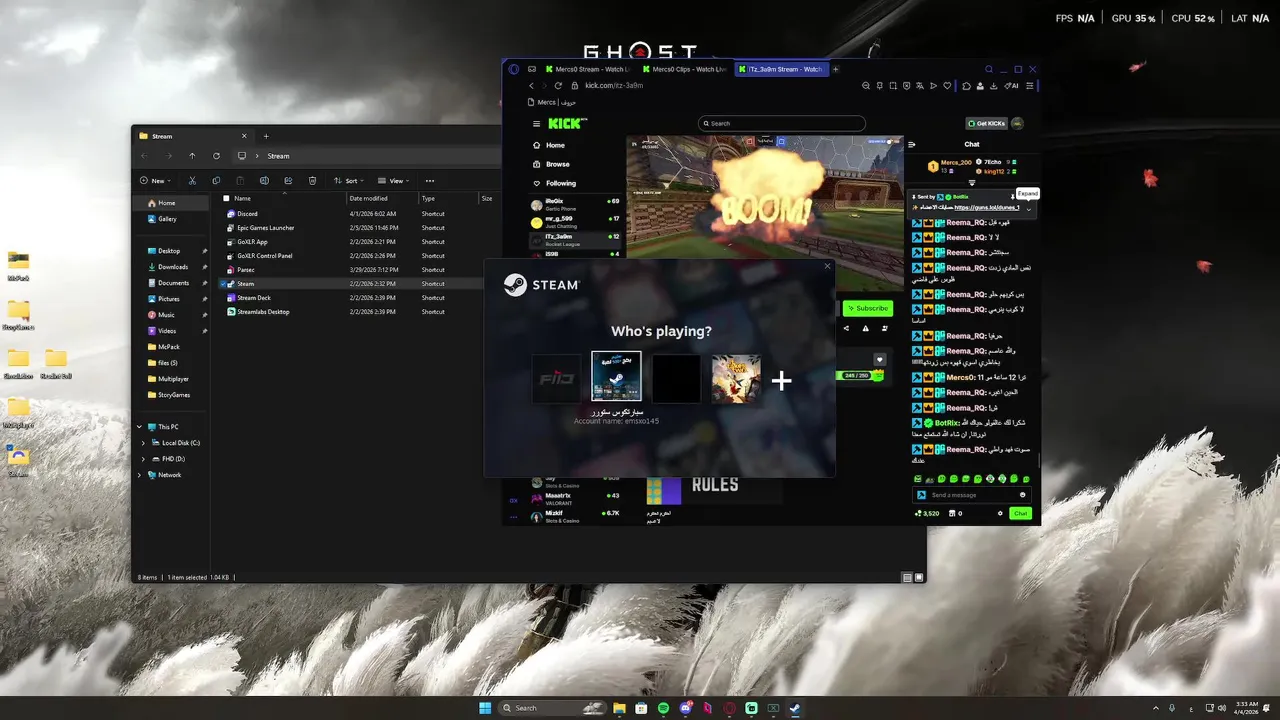Select Streamlabs Desktop shortcut row
This screenshot has width=1280, height=720.
click(360, 312)
